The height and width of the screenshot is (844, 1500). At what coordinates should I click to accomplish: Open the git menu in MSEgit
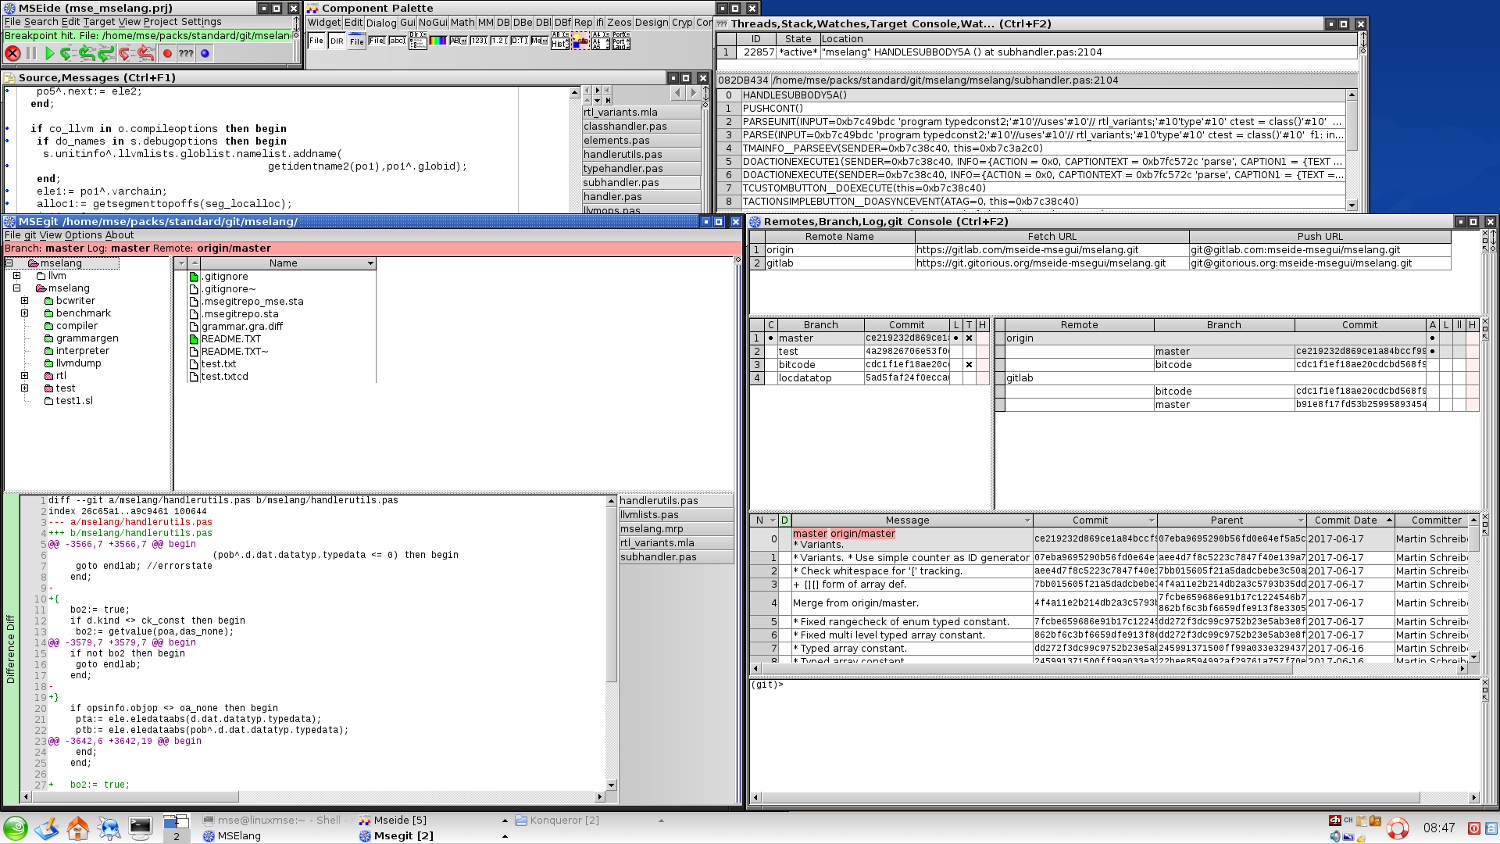[x=30, y=235]
